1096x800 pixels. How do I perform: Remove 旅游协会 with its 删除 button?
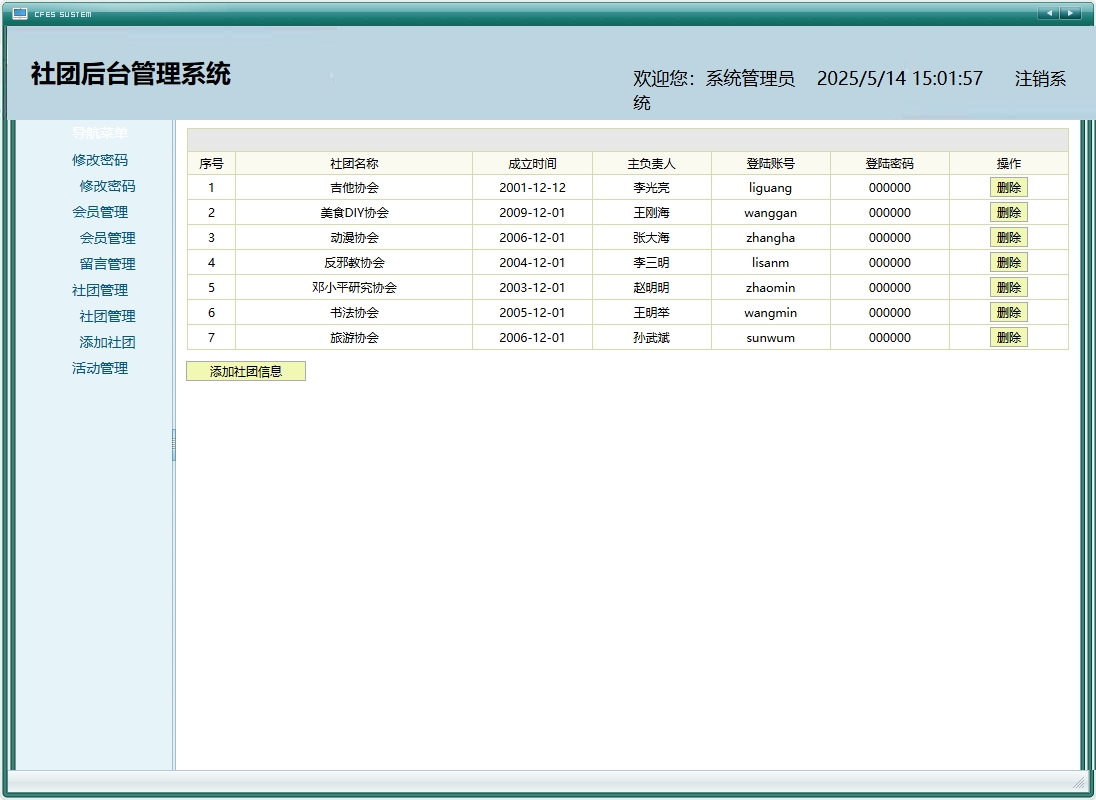(x=1008, y=337)
